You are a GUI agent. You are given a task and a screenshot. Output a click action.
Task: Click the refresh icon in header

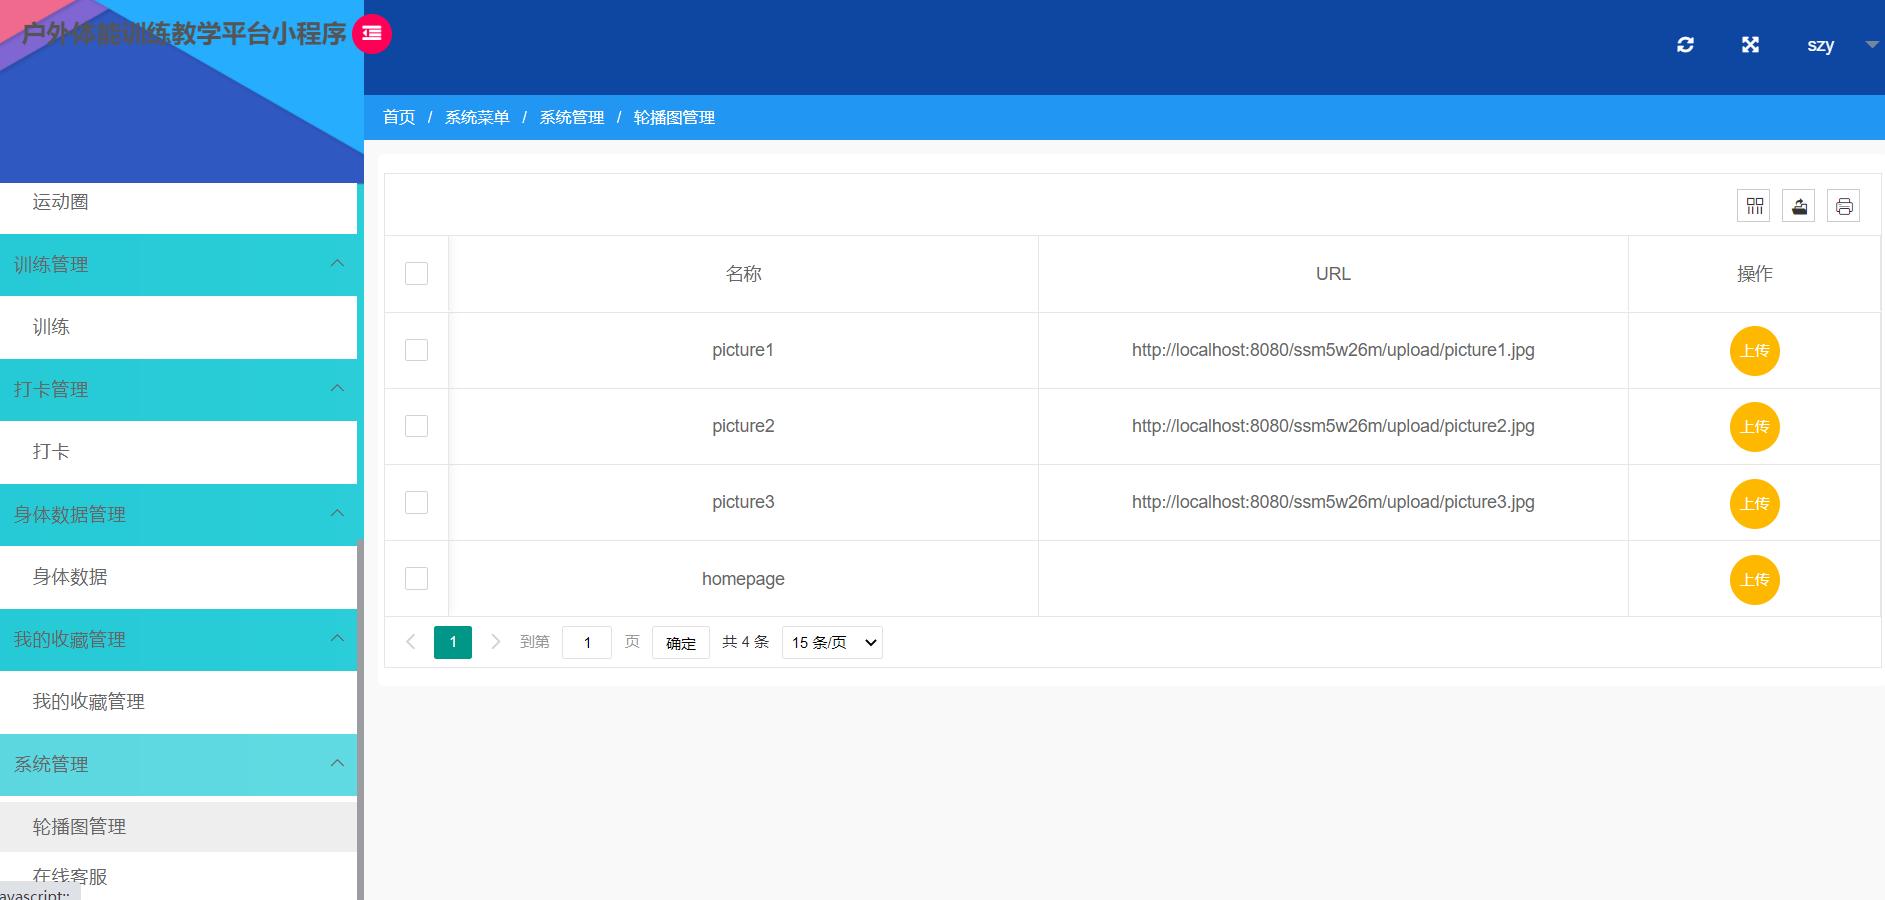coord(1685,45)
